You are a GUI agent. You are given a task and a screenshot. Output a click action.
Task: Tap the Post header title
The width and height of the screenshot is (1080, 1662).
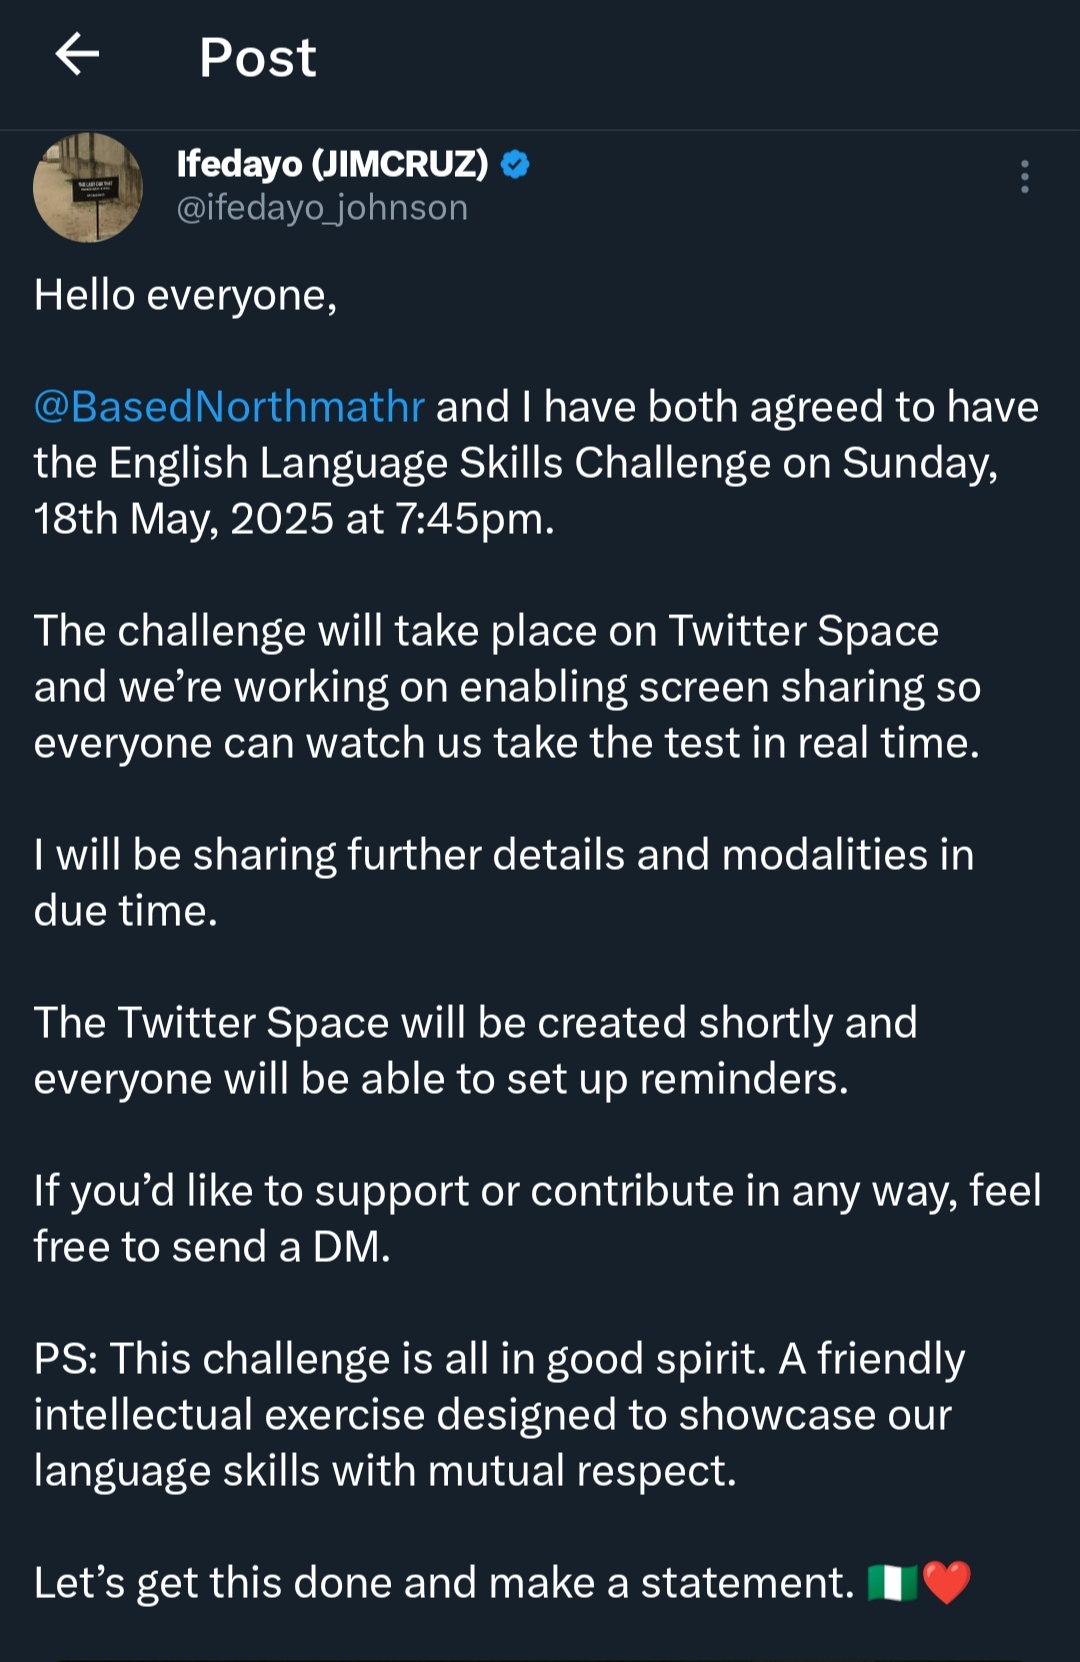click(258, 57)
